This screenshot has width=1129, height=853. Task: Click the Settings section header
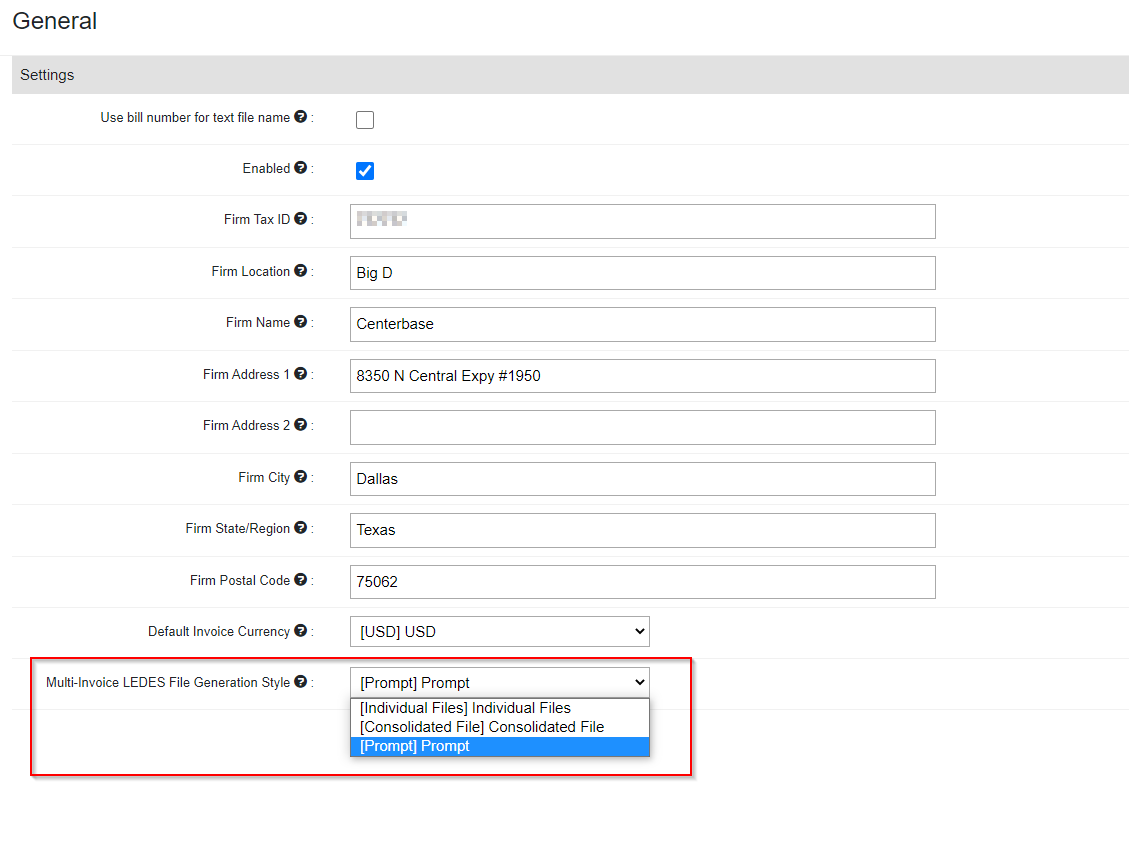(x=47, y=74)
